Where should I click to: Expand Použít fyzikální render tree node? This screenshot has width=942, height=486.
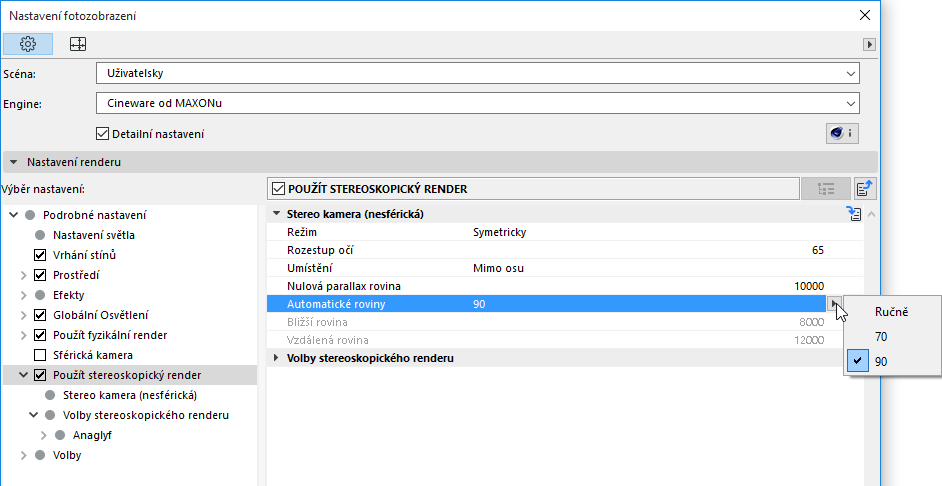[x=24, y=335]
